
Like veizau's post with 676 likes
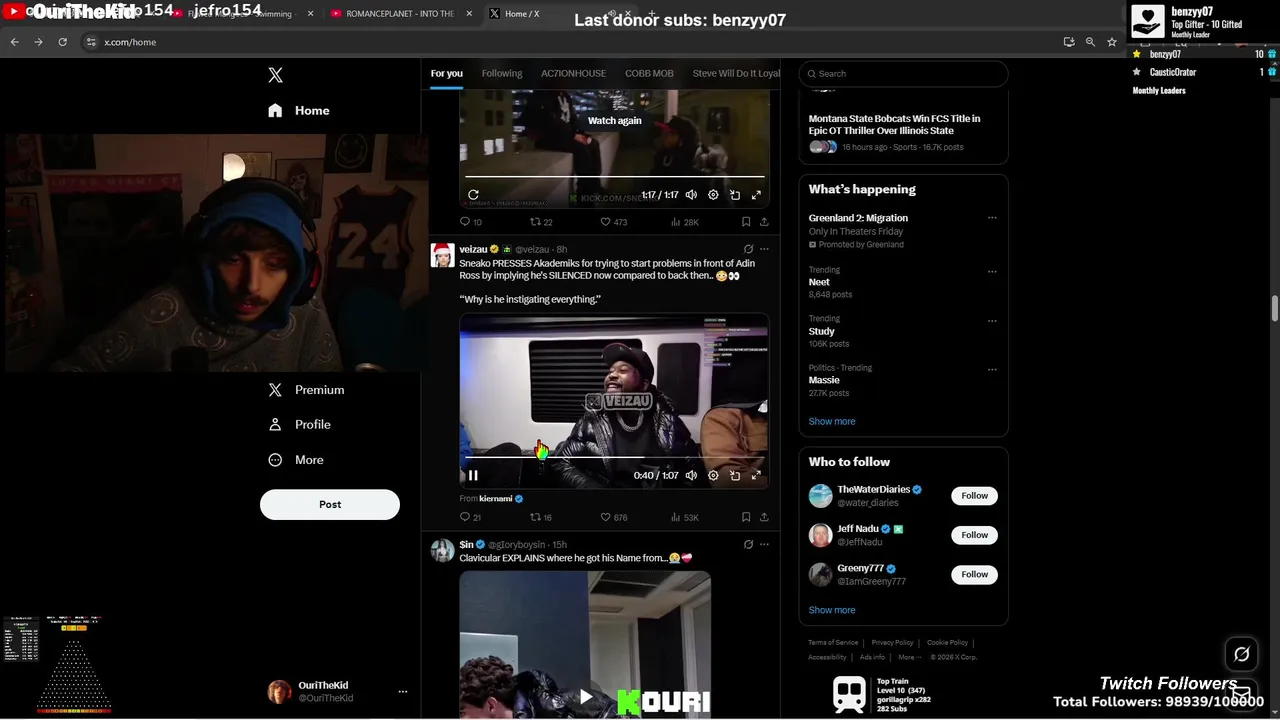(x=613, y=517)
